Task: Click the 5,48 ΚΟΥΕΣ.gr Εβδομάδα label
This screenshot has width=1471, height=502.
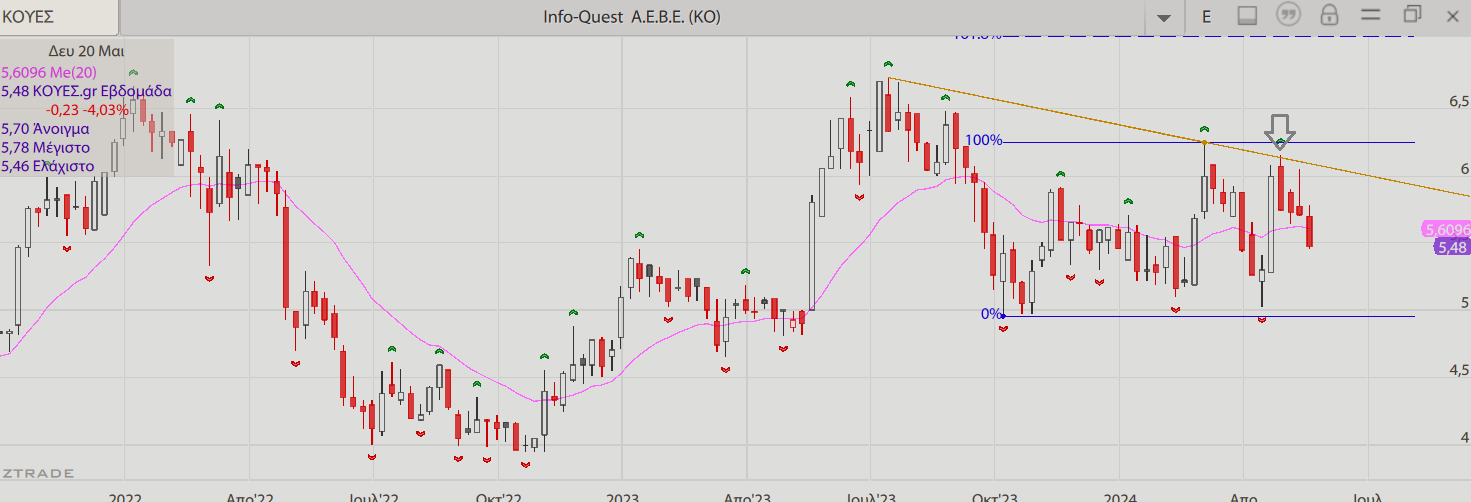Action: coord(87,91)
